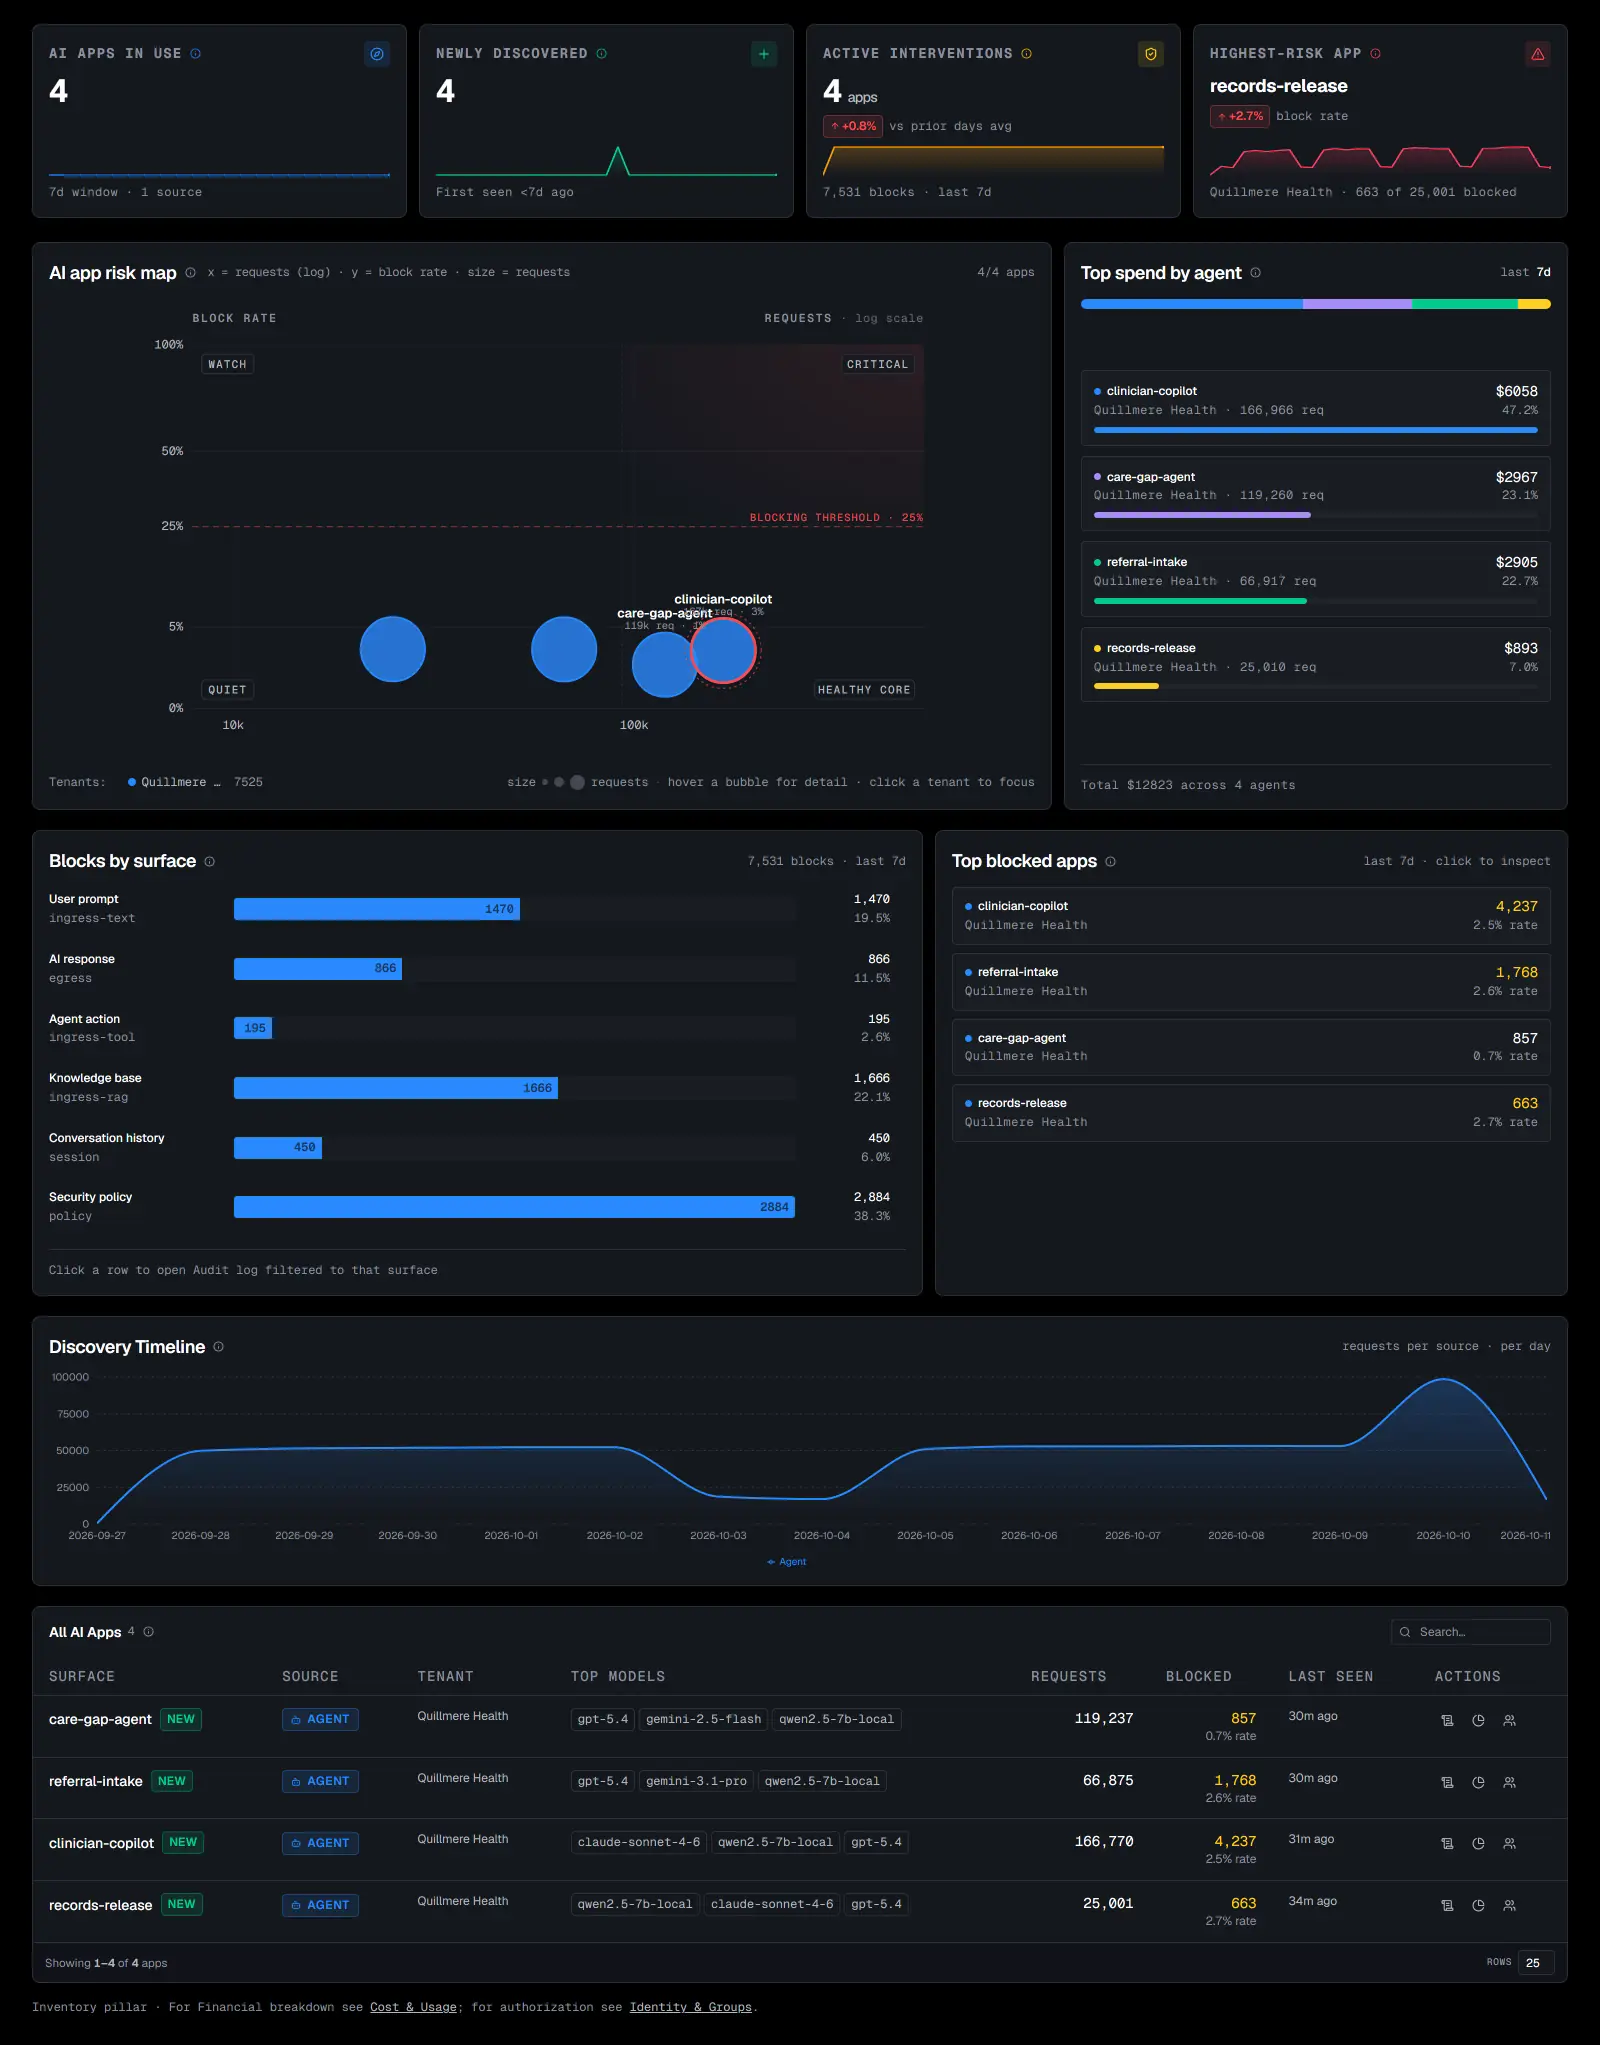This screenshot has width=1600, height=2045.
Task: Inspect clinician-copilot in Top blocked apps
Action: coord(1251,916)
